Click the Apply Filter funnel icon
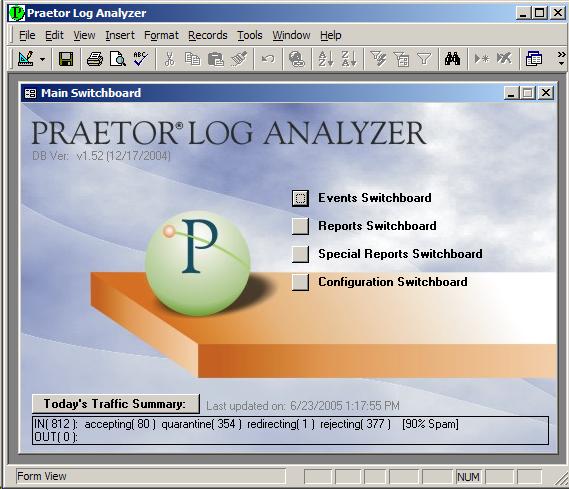This screenshot has width=569, height=489. (x=423, y=59)
